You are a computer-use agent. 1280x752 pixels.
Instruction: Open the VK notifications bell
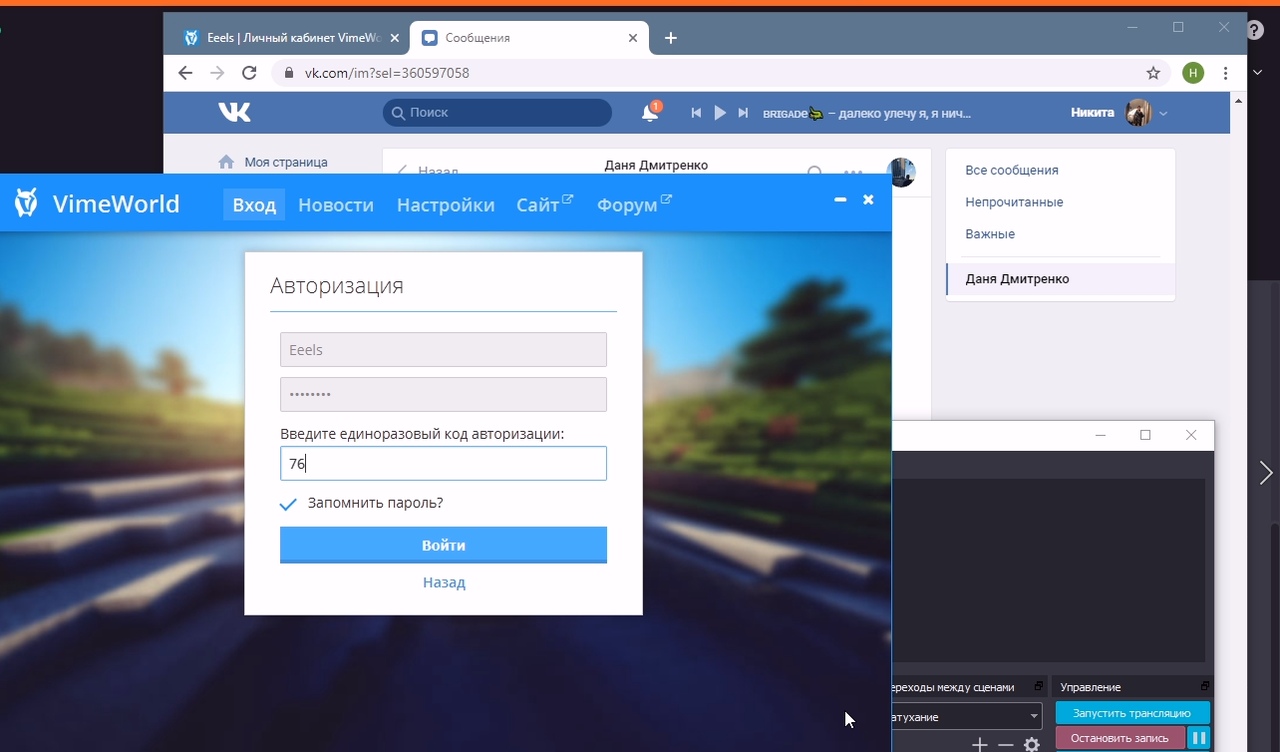point(650,113)
